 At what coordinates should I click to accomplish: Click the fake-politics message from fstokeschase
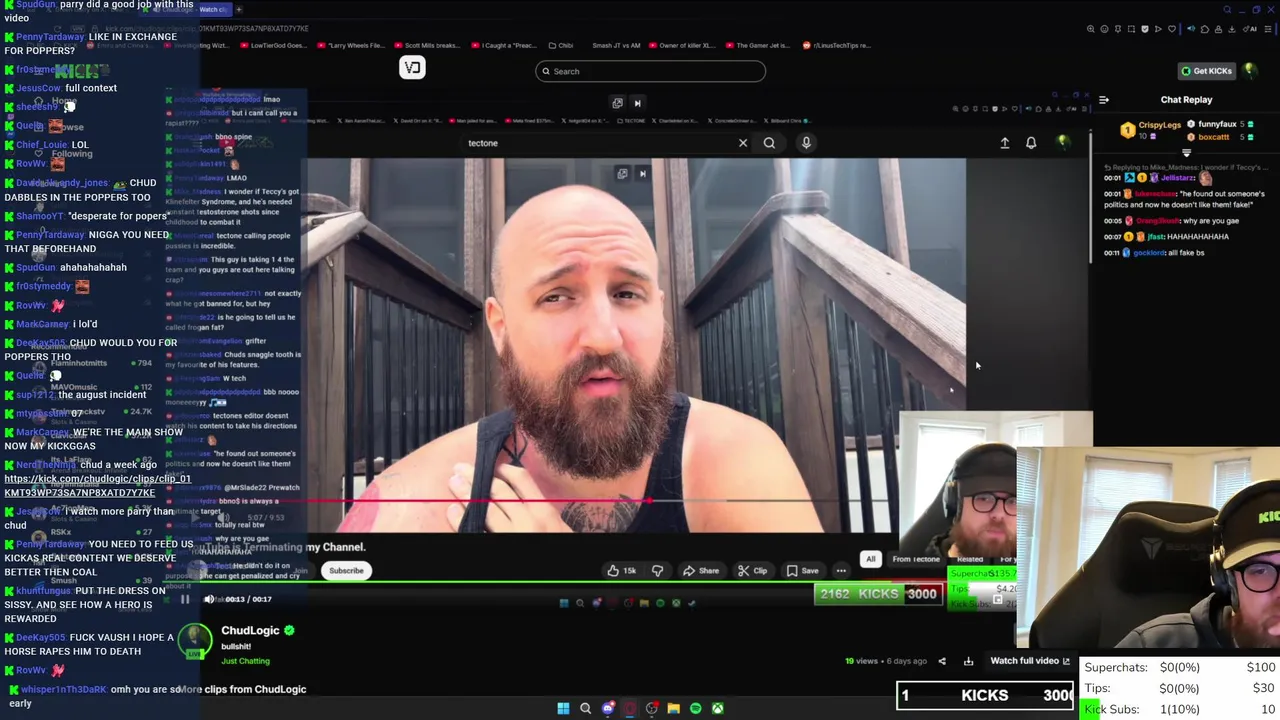coord(1185,199)
